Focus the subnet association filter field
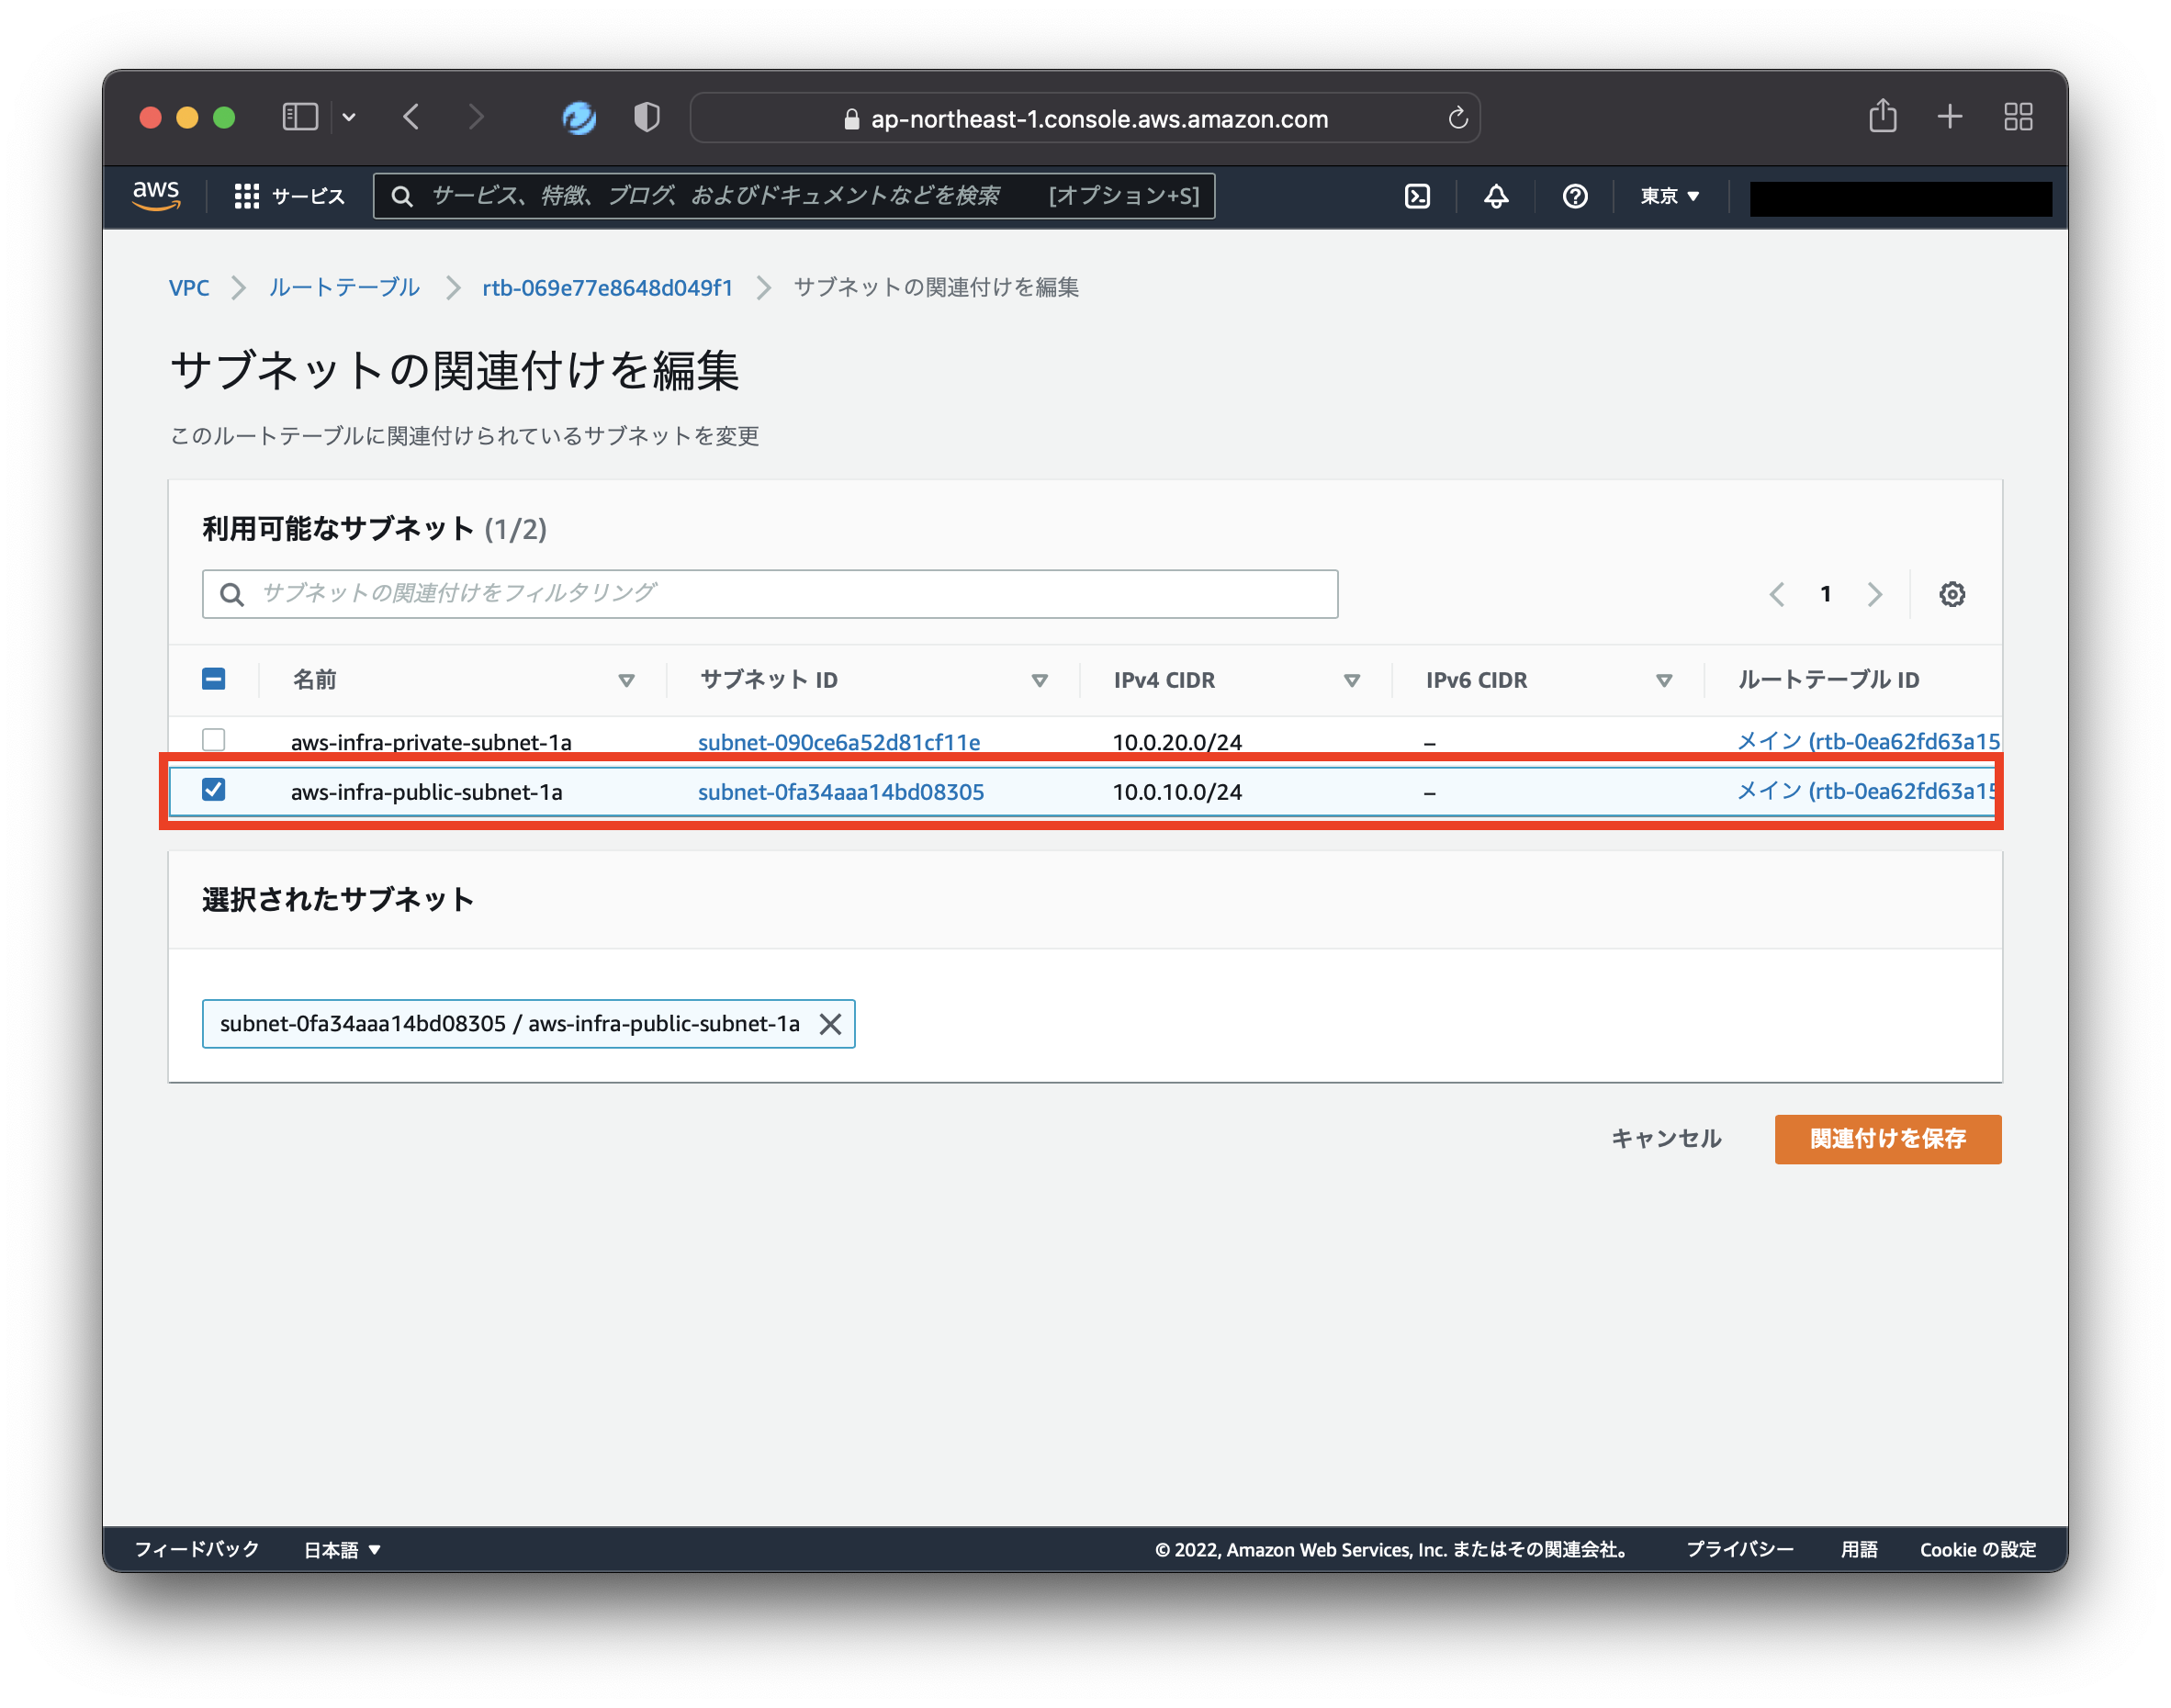Image resolution: width=2171 pixels, height=1708 pixels. click(x=770, y=594)
